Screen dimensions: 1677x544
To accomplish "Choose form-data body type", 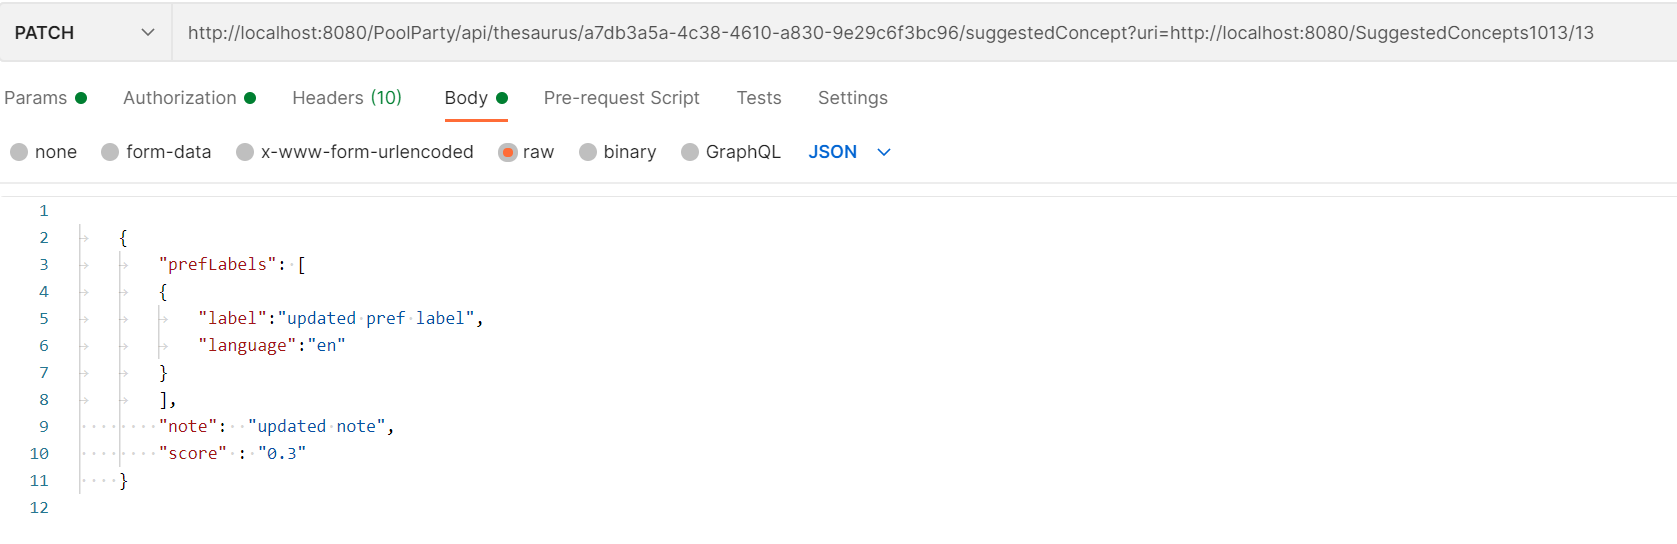I will pos(110,152).
